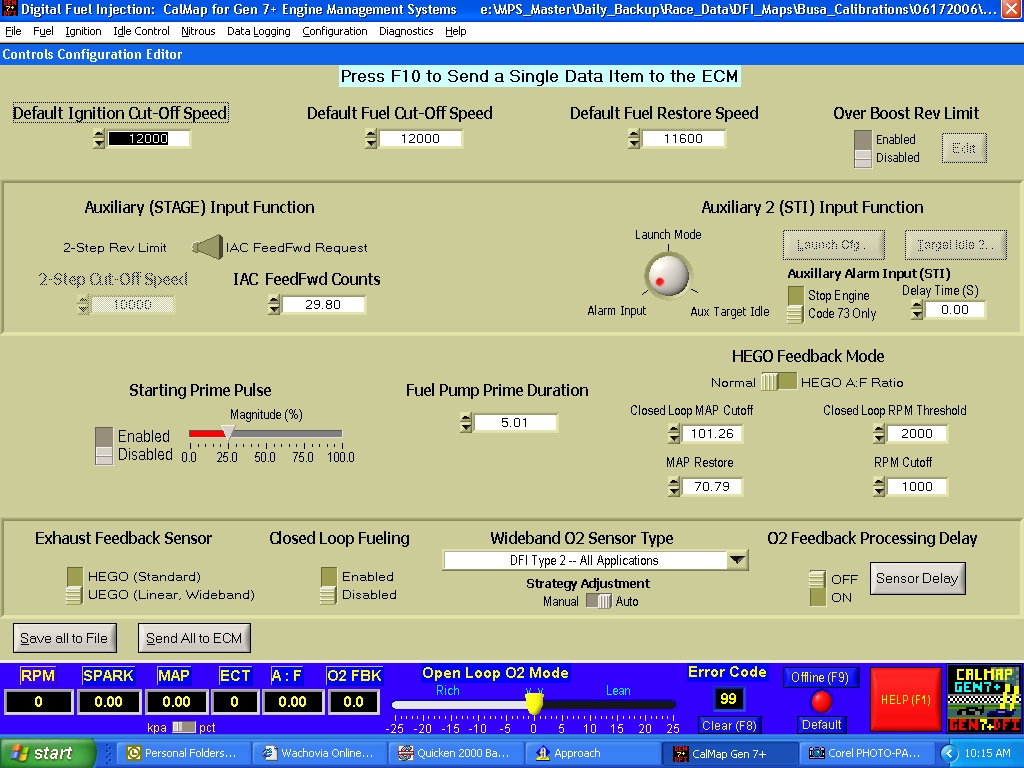This screenshot has height=768, width=1024.
Task: Click the IAC FeedFwd Counts stepper arrows
Action: click(274, 304)
